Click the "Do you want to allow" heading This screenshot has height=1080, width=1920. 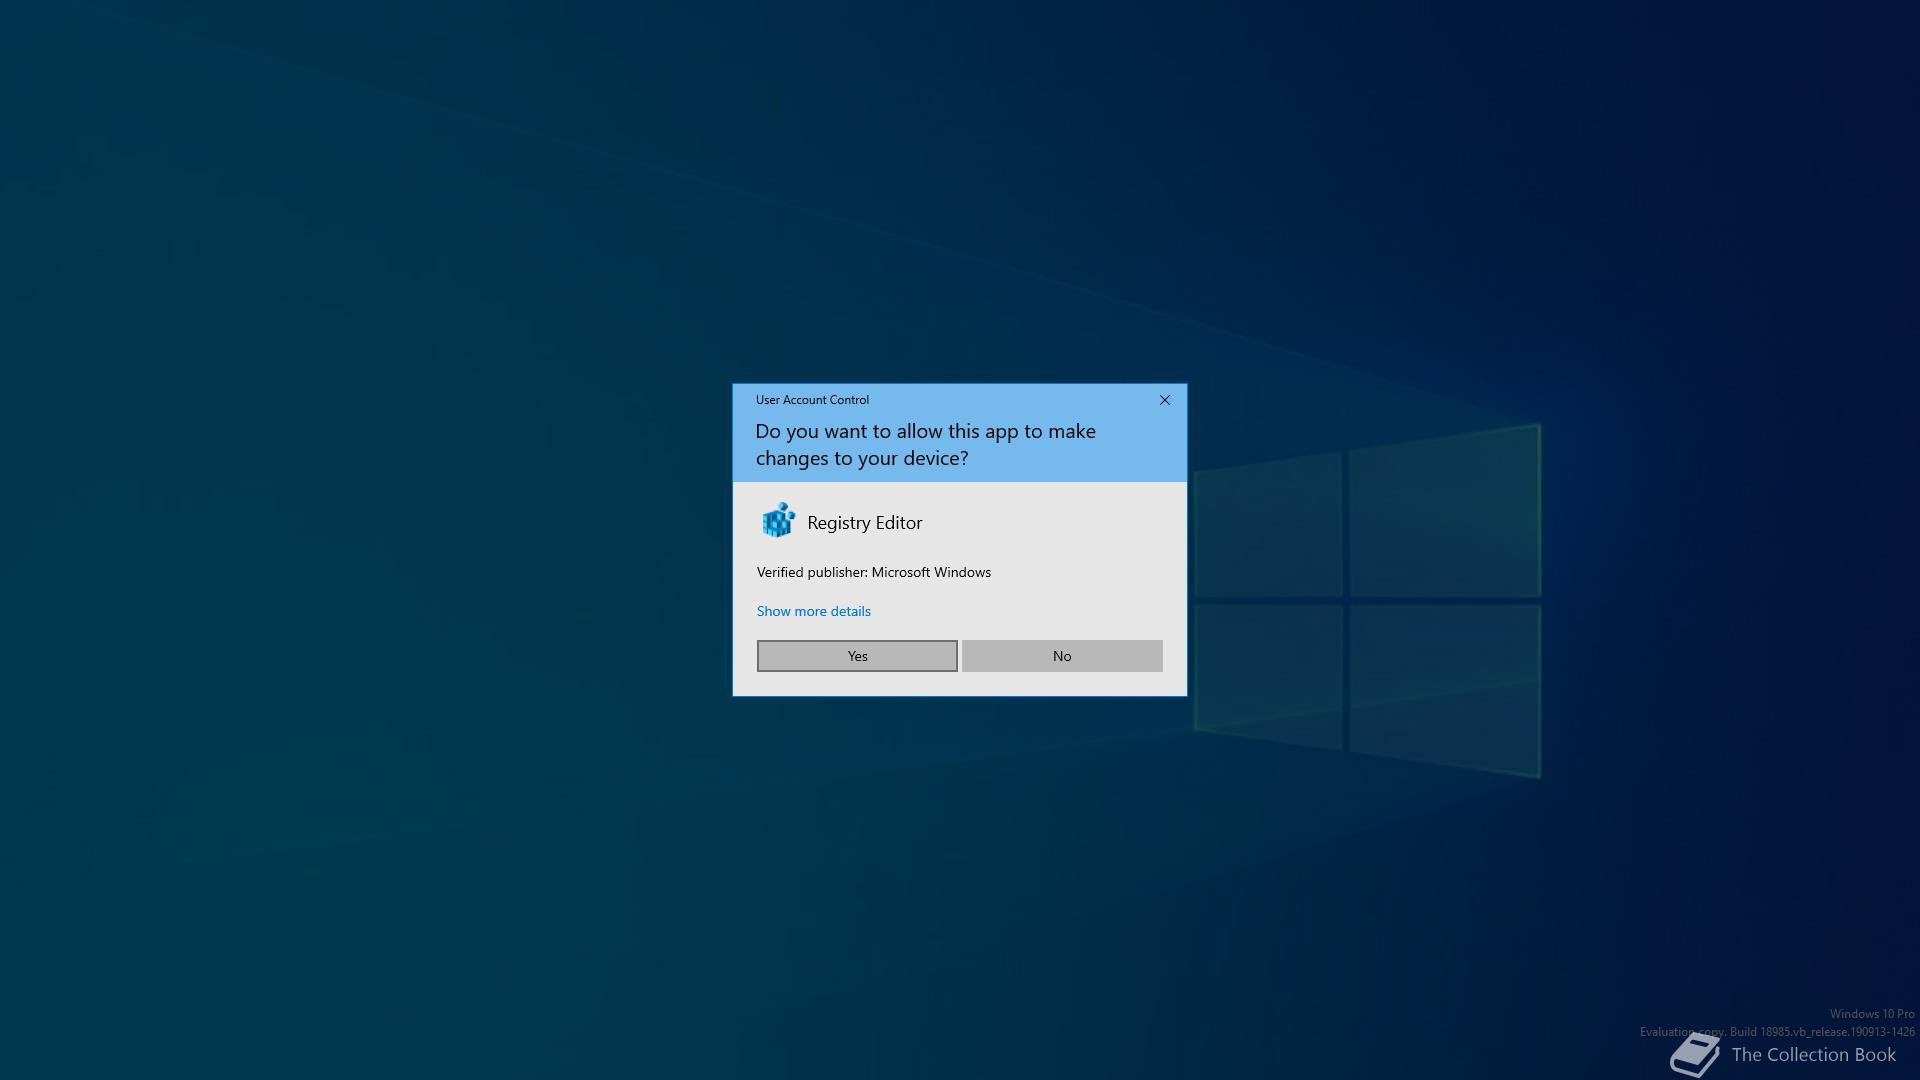pos(925,445)
